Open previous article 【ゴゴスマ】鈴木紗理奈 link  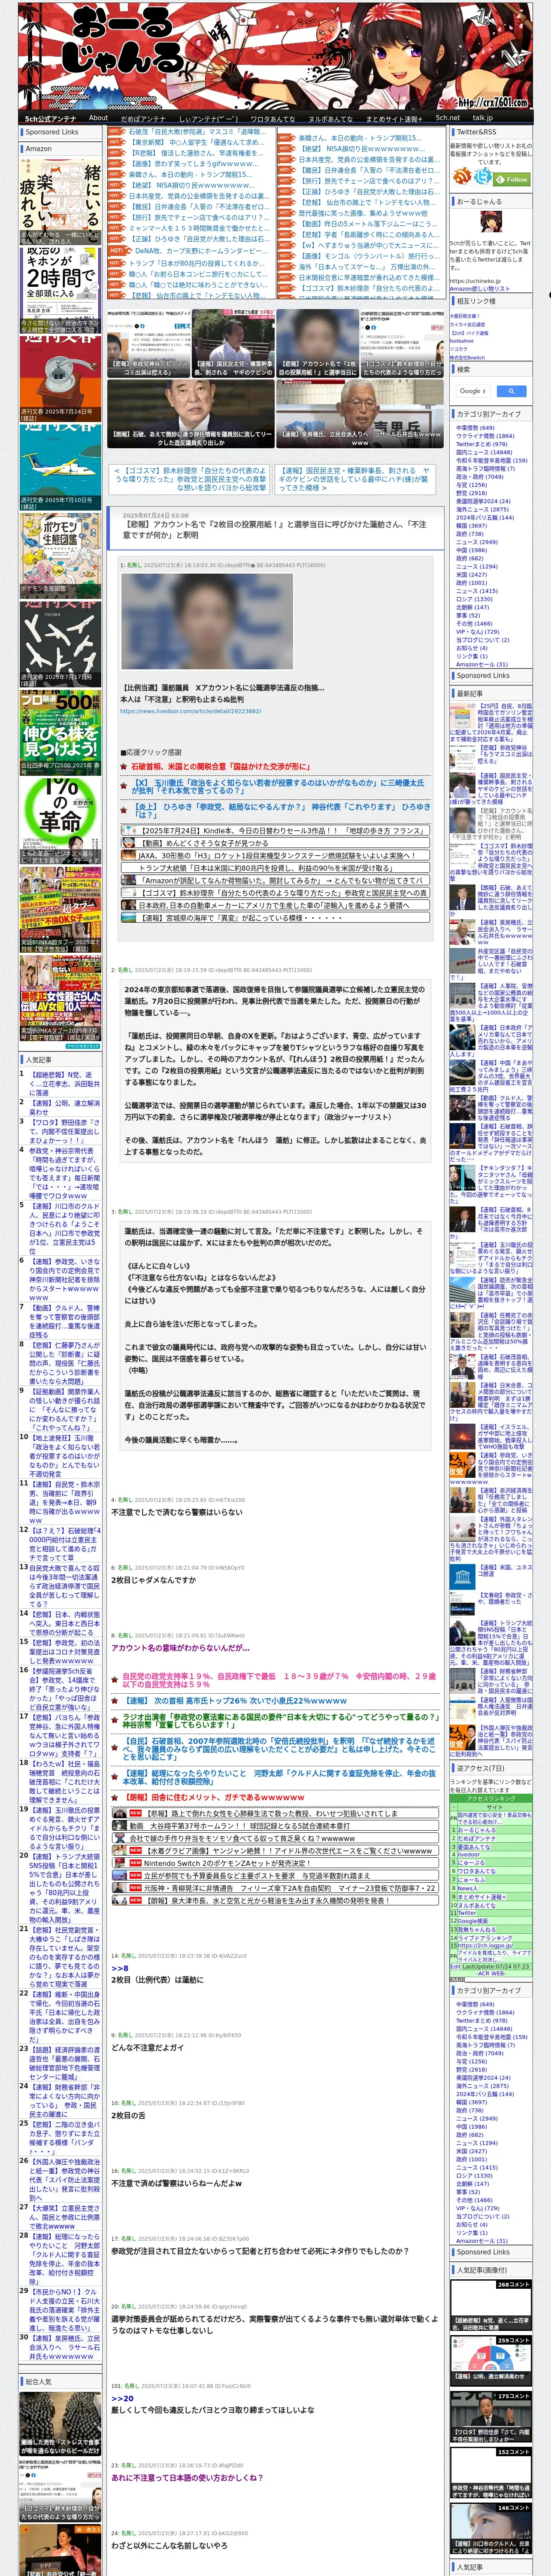[190, 479]
